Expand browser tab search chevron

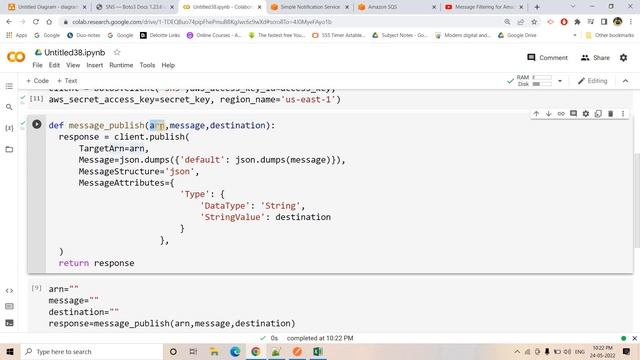point(573,7)
